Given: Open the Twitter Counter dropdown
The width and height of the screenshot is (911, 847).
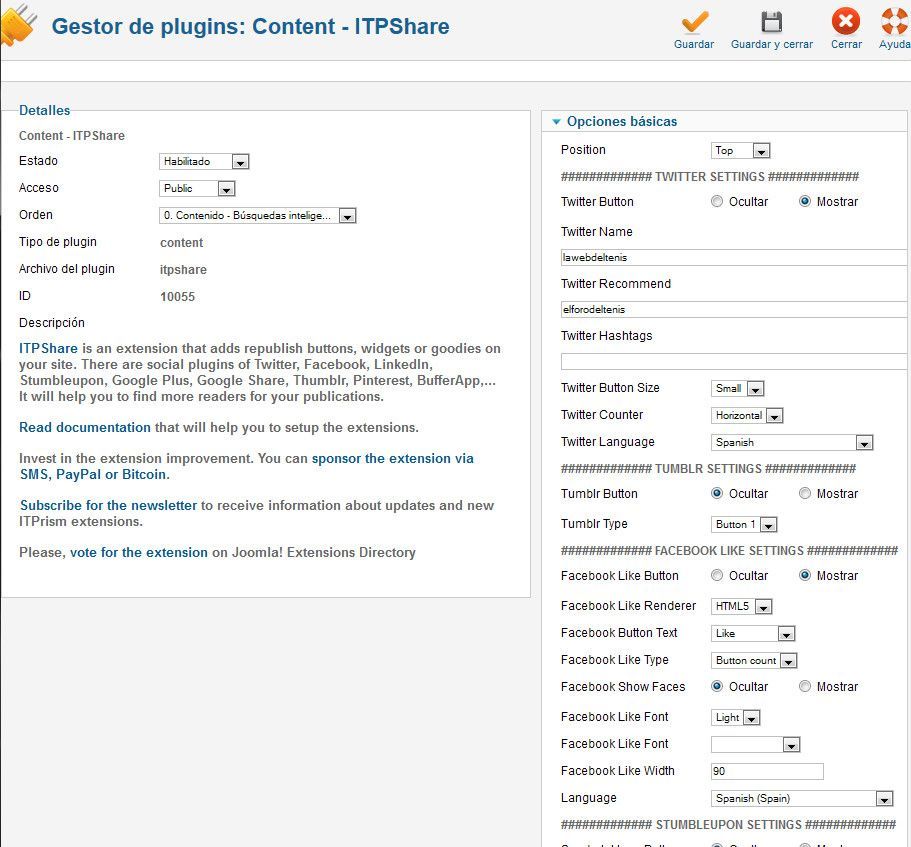Looking at the screenshot, I should pyautogui.click(x=747, y=415).
